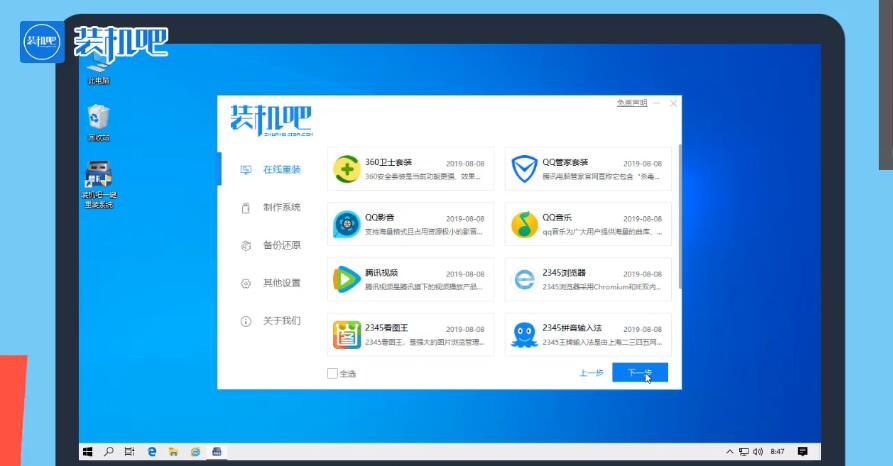The image size is (893, 466).
Task: Click the 2345浏览器 title text
Action: (x=564, y=273)
